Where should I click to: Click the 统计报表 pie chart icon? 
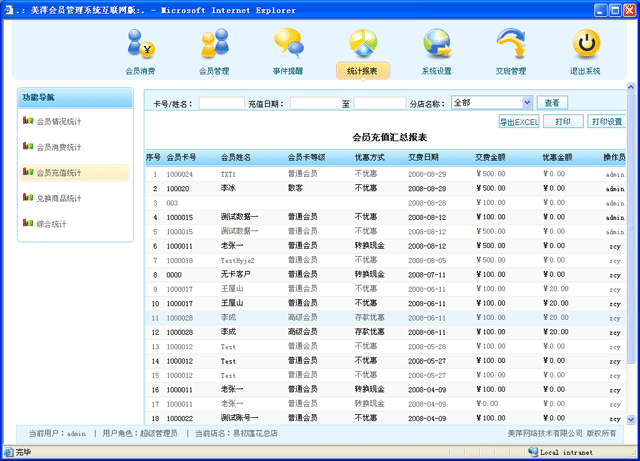click(x=363, y=43)
